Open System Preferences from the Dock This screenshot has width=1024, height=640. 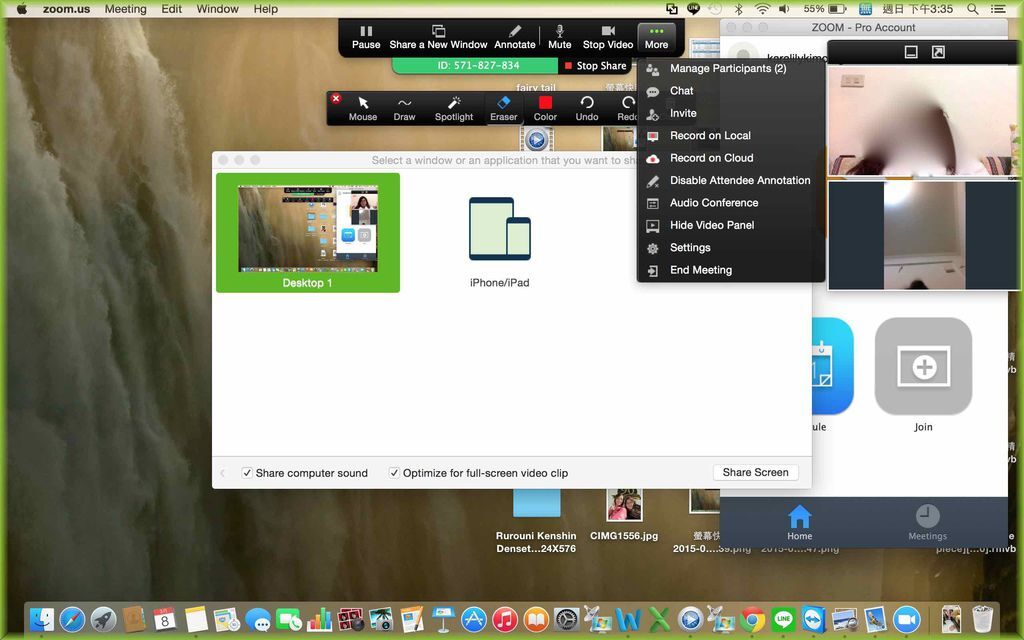tap(566, 619)
